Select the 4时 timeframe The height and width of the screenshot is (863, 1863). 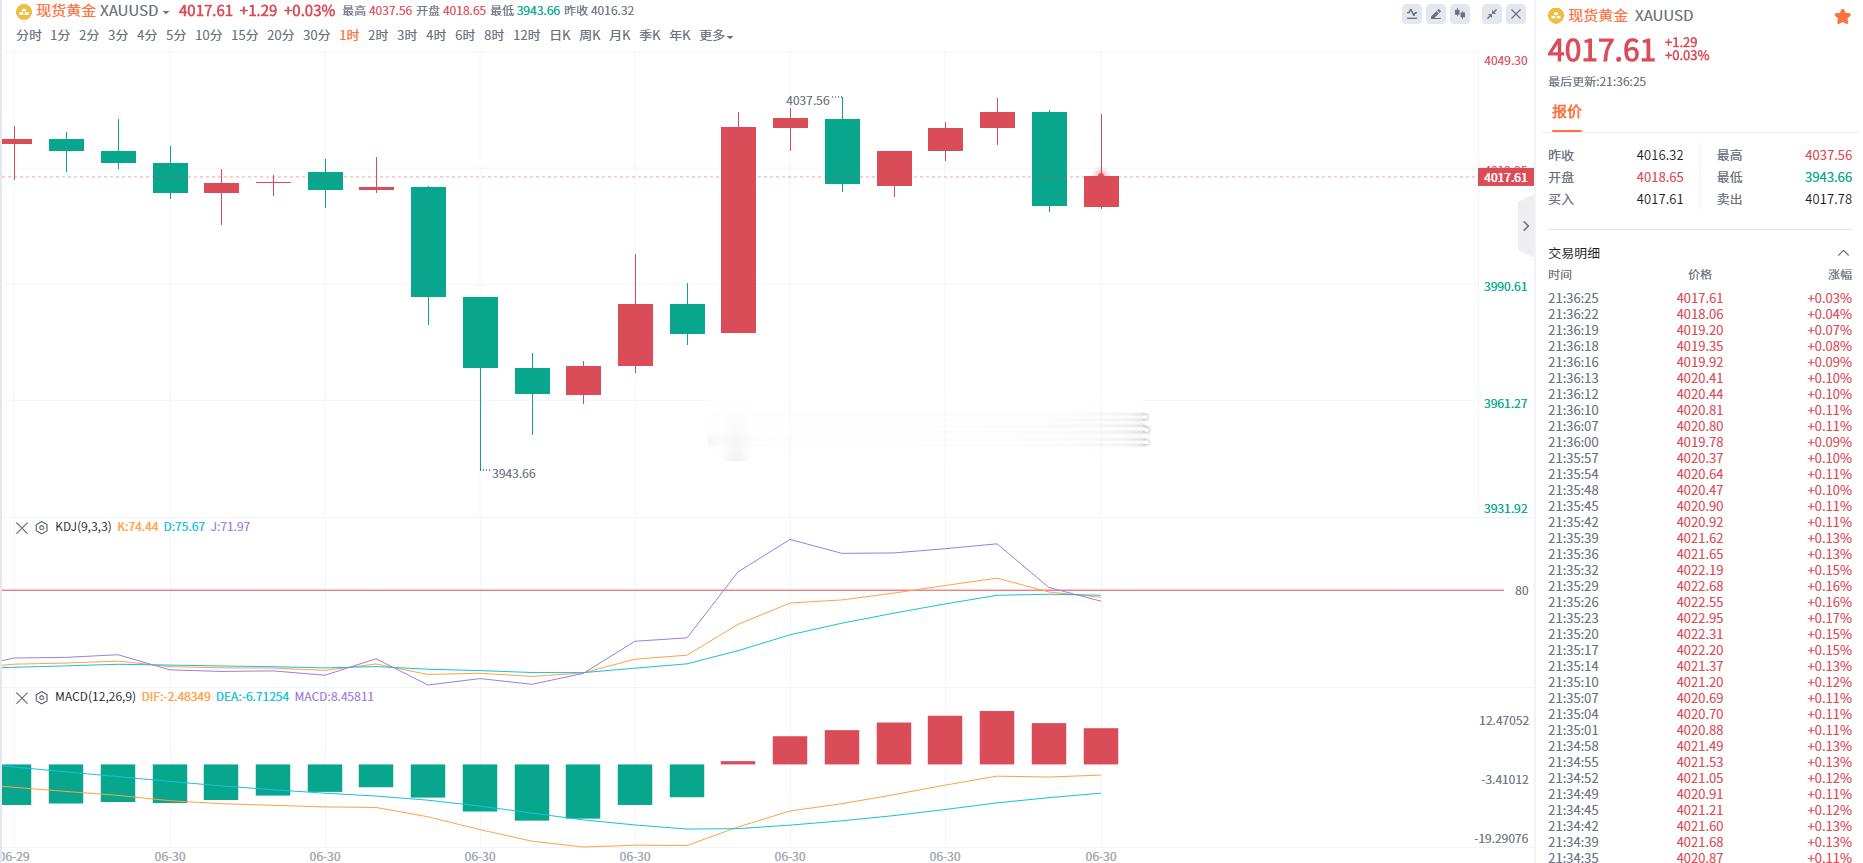coord(436,36)
